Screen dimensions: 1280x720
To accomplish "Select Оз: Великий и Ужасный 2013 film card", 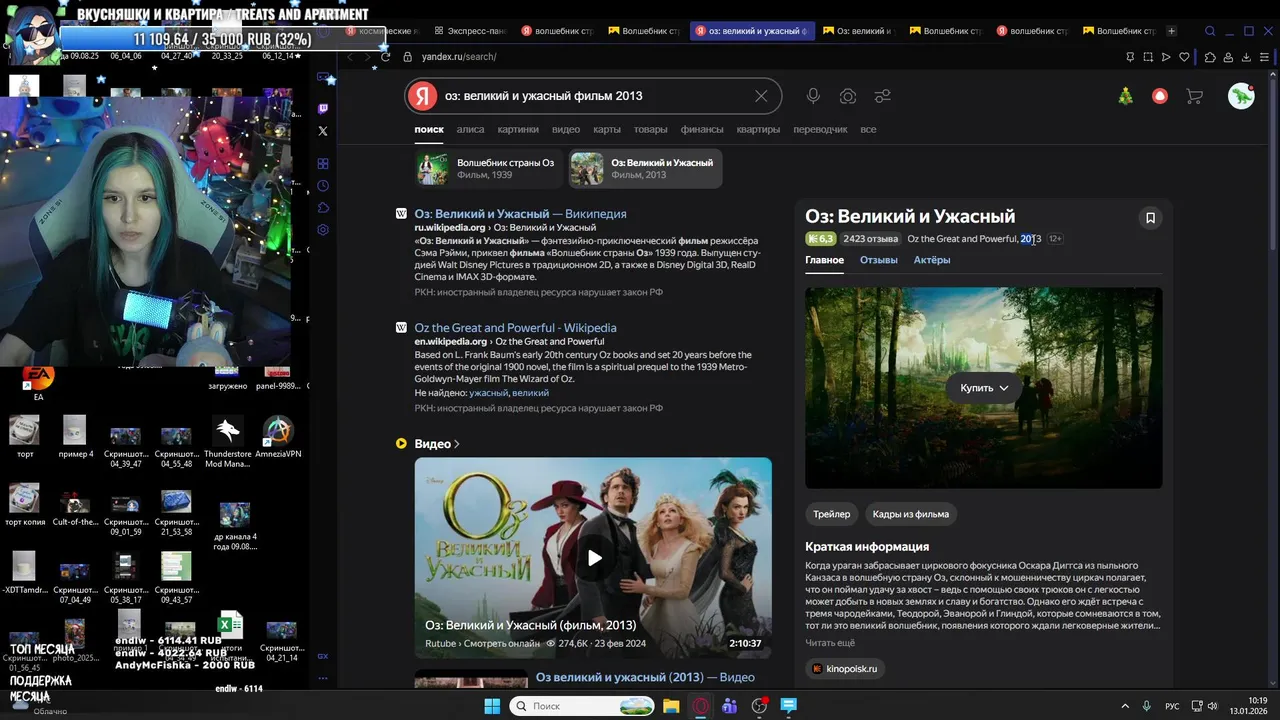I will 646,168.
